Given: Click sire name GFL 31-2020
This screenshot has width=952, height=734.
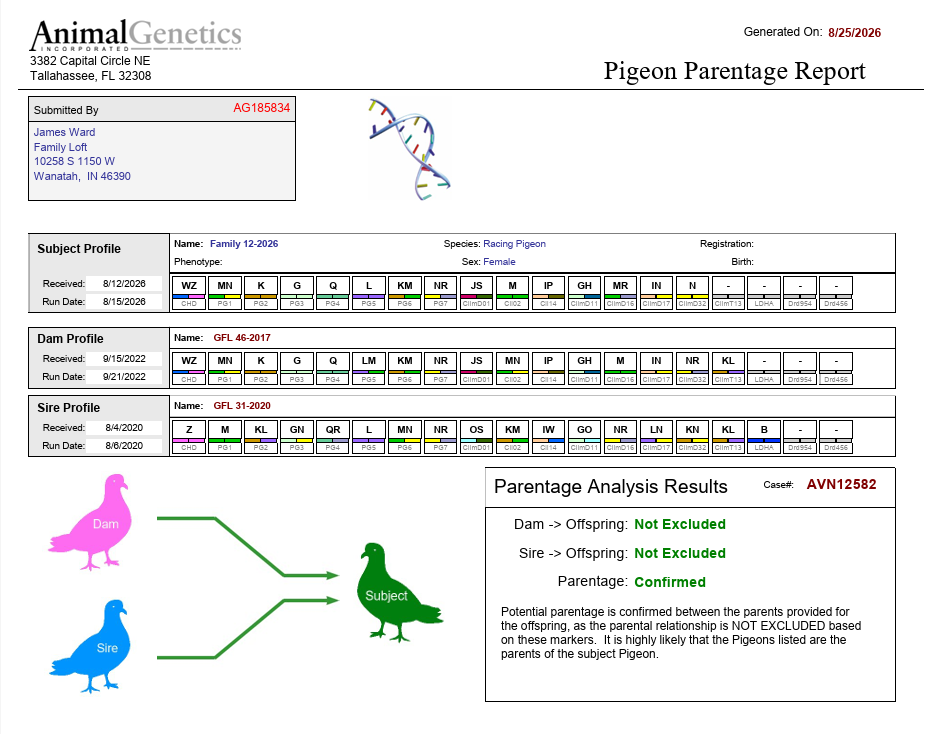Looking at the screenshot, I should click(x=242, y=406).
